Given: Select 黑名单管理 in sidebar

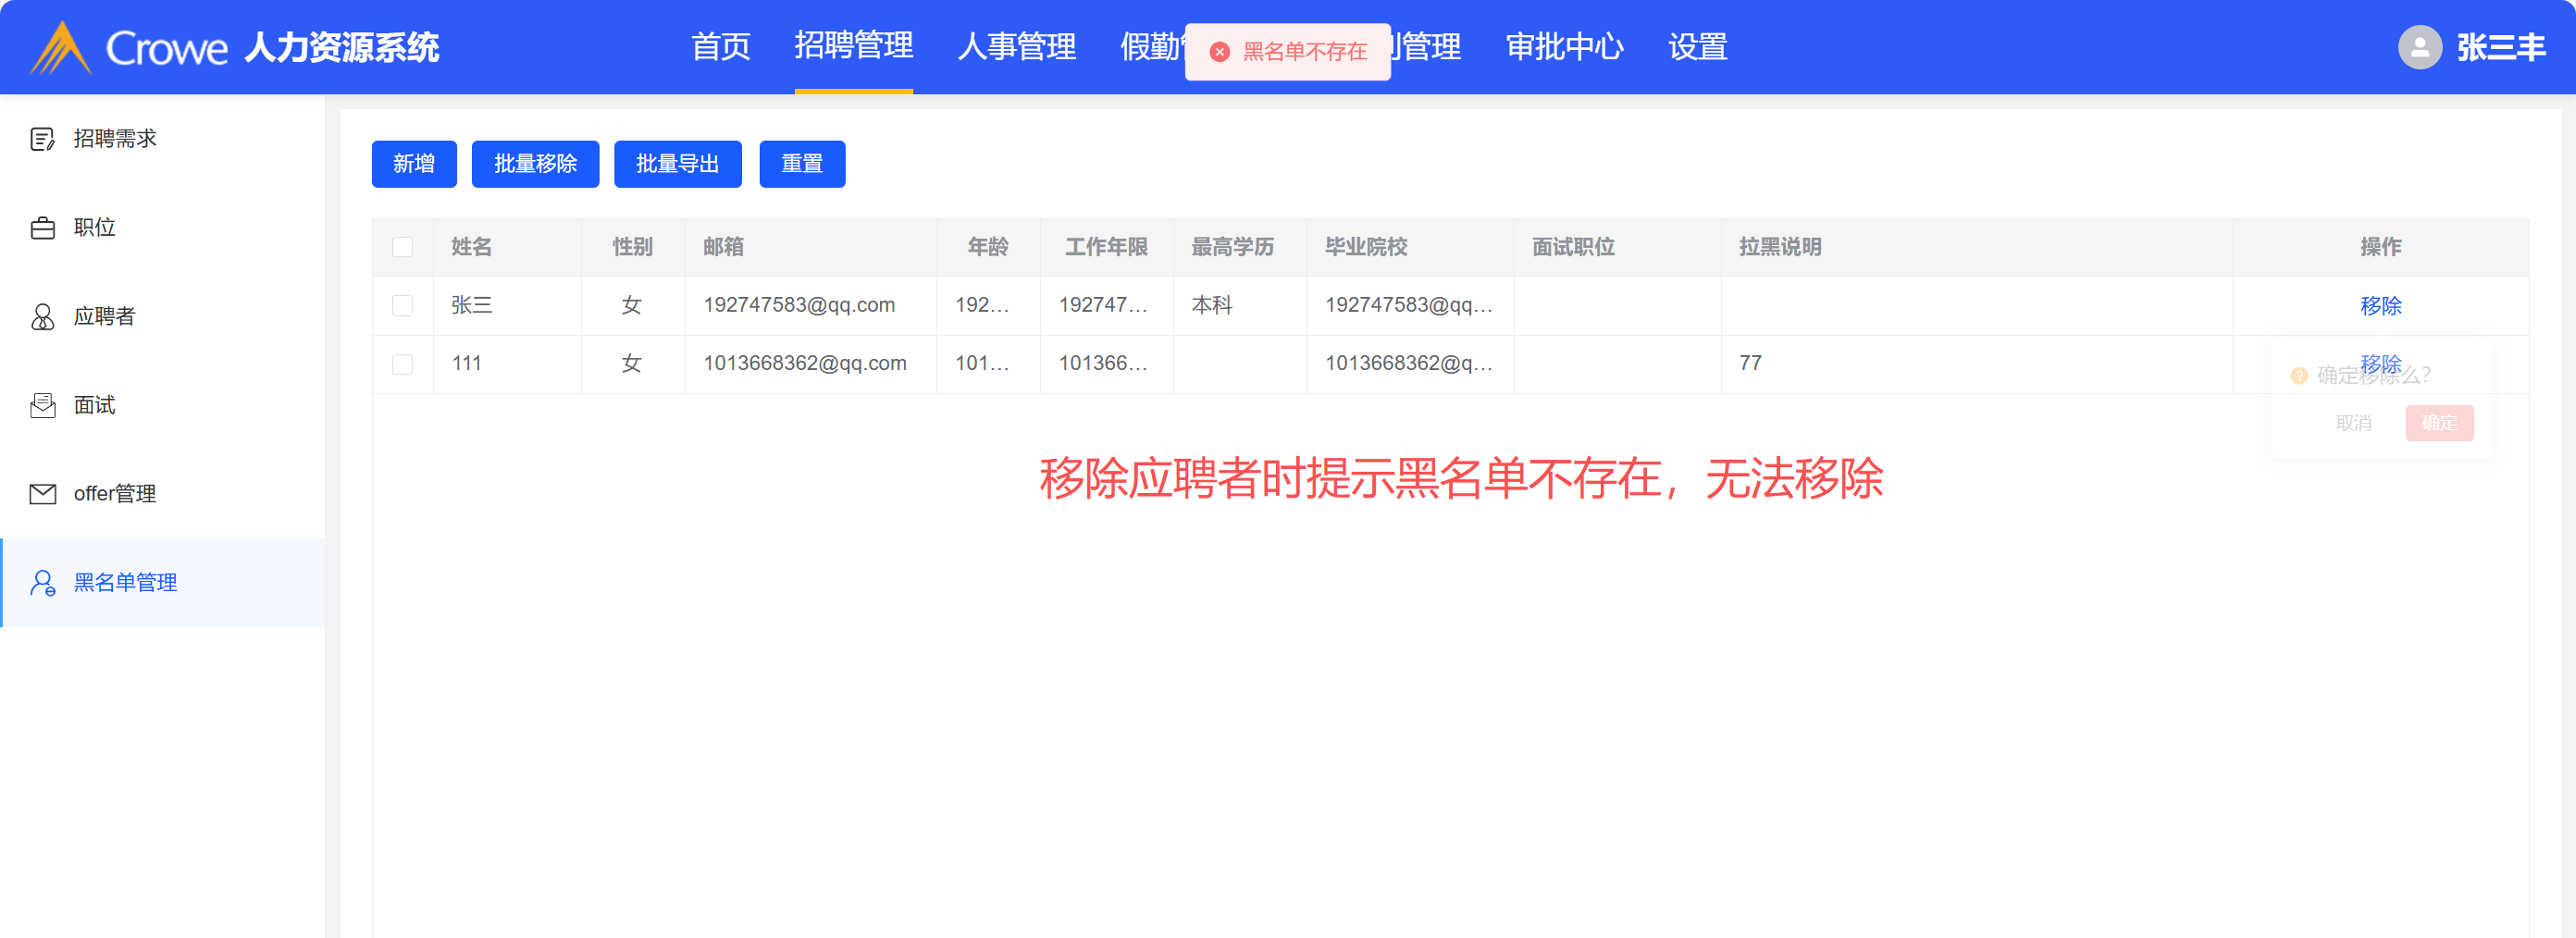Looking at the screenshot, I should click(162, 583).
